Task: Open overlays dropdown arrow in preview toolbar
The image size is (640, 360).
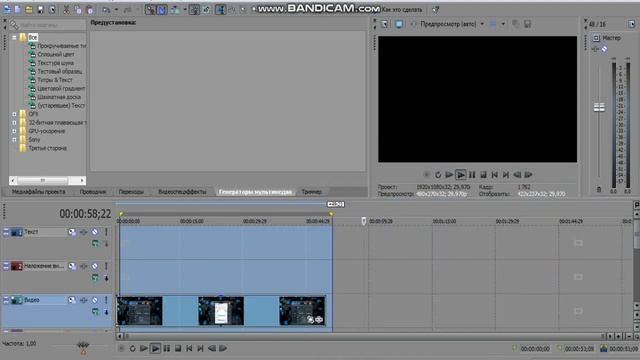Action: (x=503, y=24)
